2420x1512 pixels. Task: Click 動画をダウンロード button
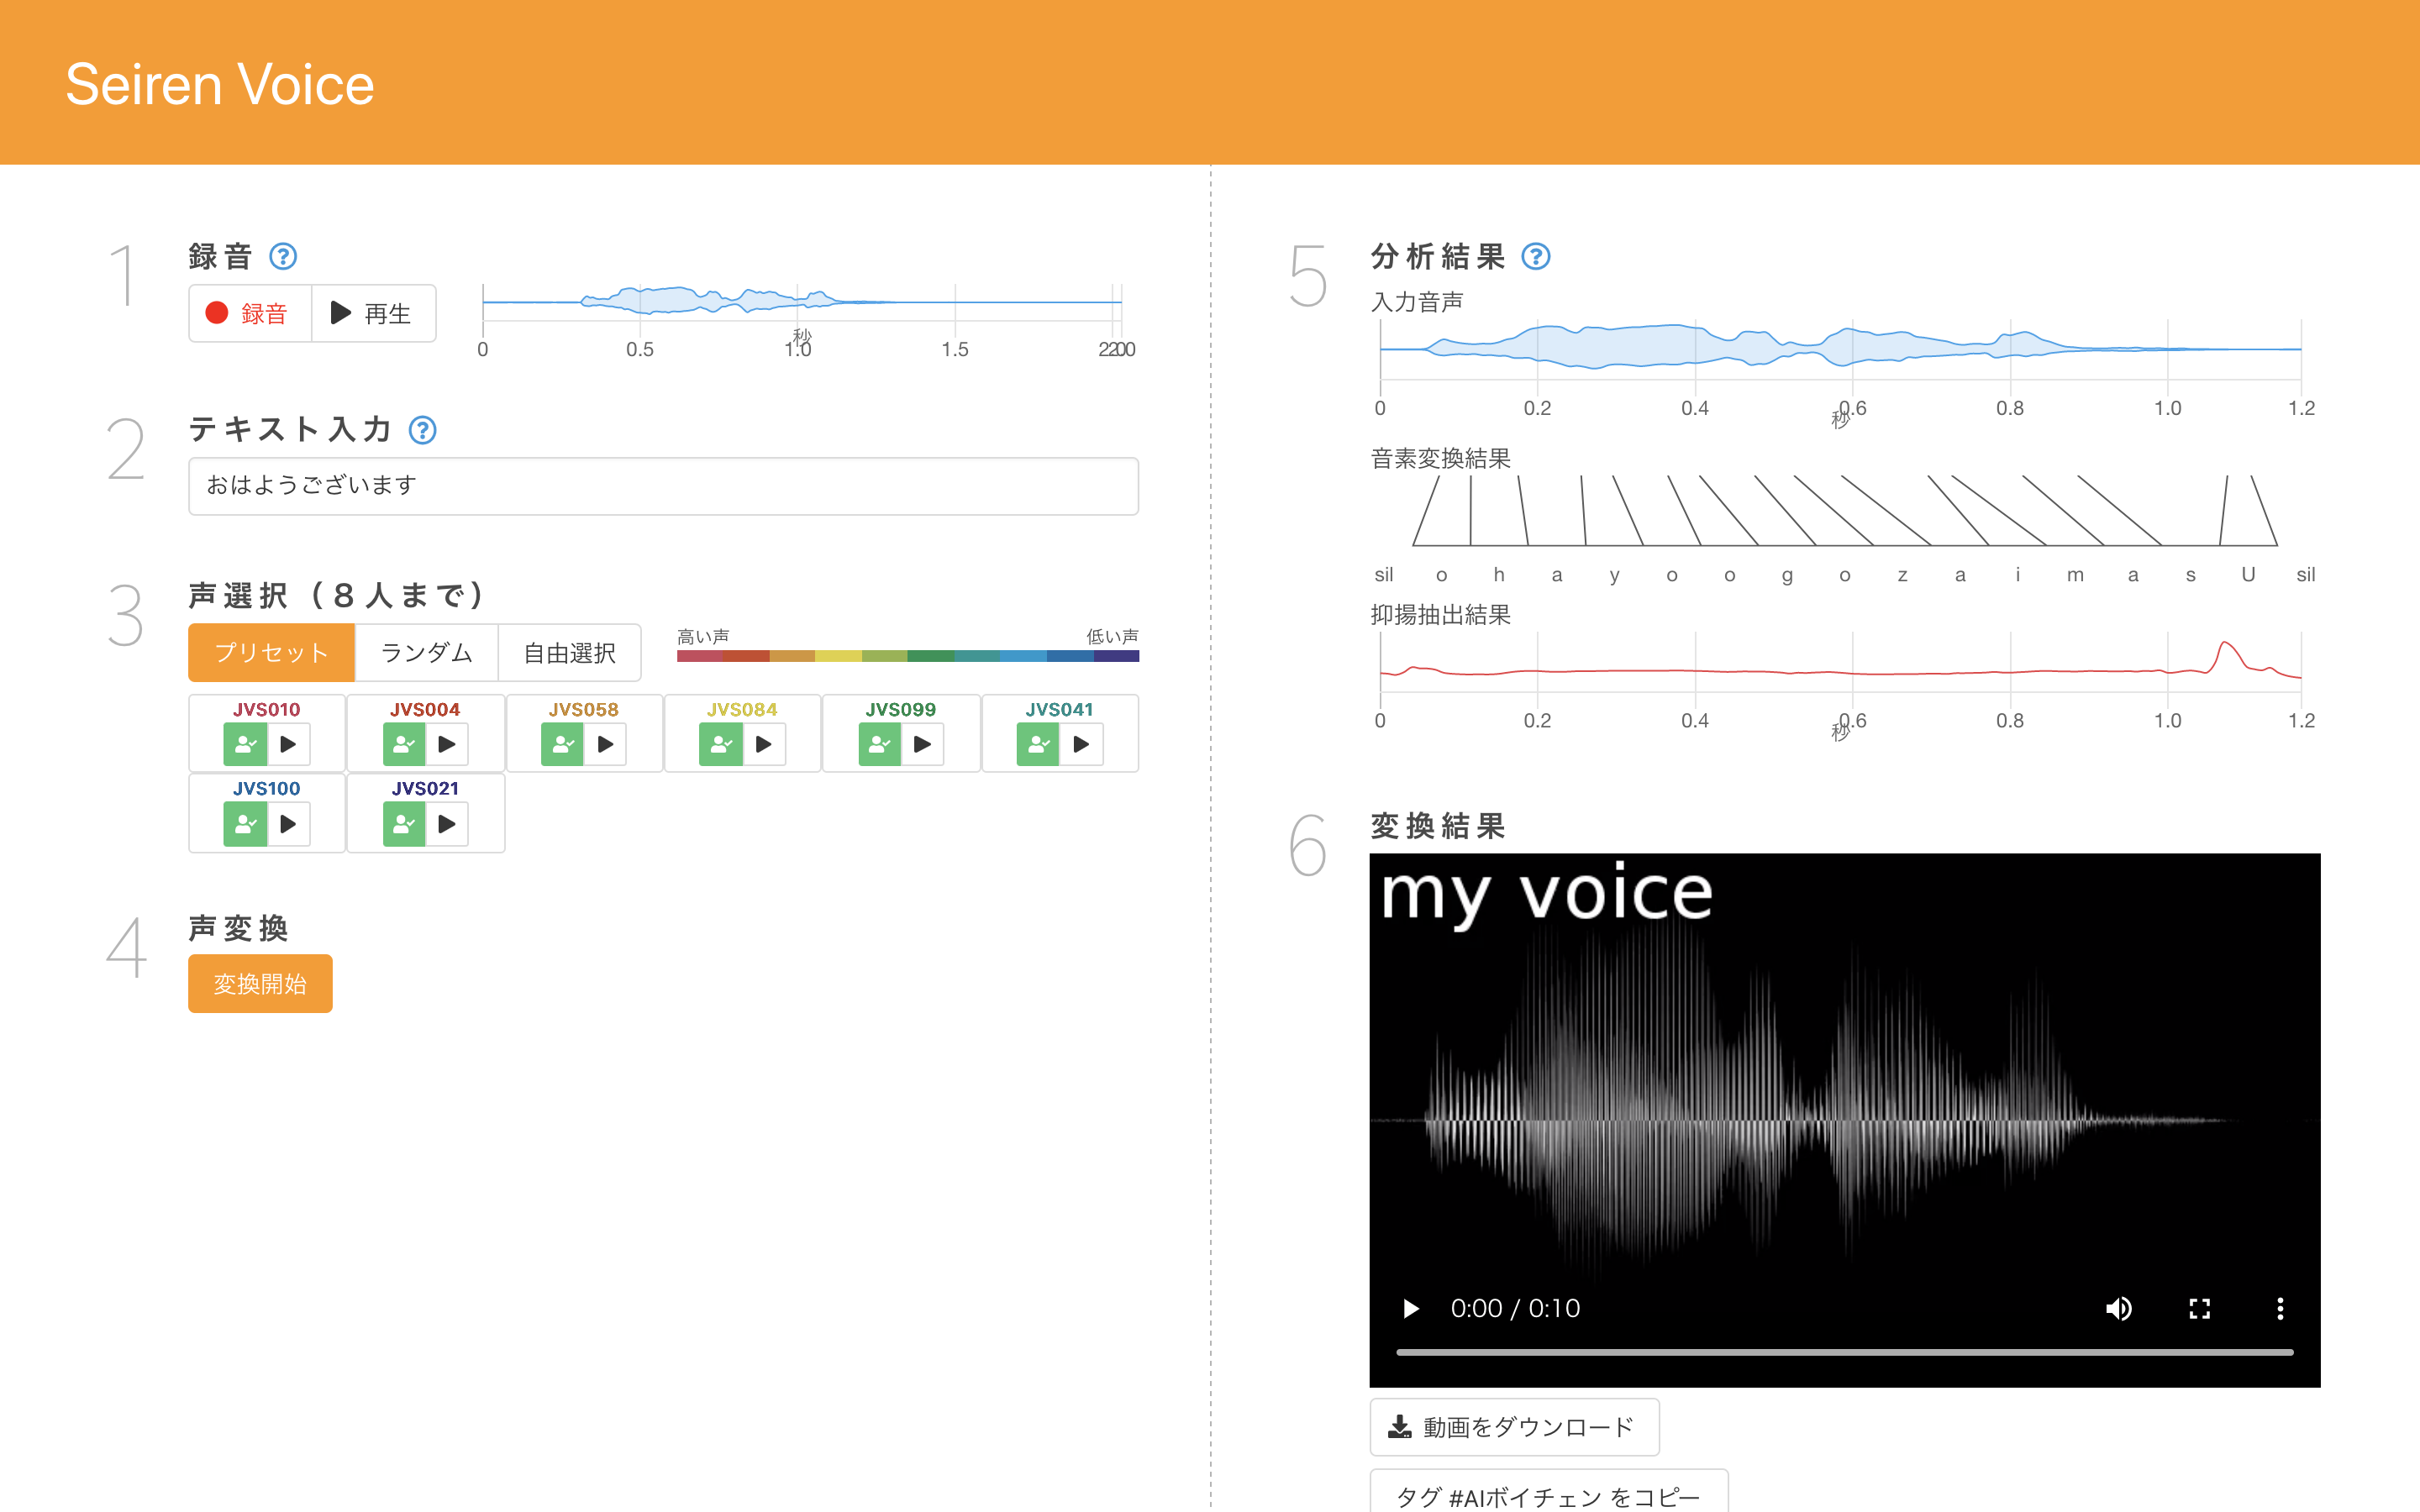[x=1514, y=1427]
